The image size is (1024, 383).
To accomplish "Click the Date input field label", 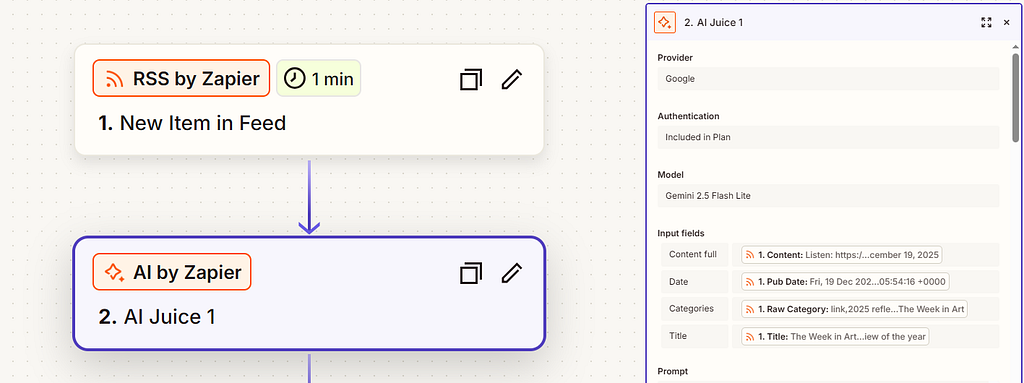I will [x=694, y=282].
